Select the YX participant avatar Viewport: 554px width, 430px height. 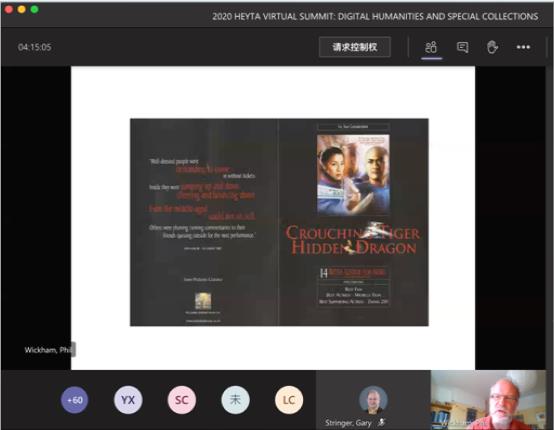[x=128, y=400]
